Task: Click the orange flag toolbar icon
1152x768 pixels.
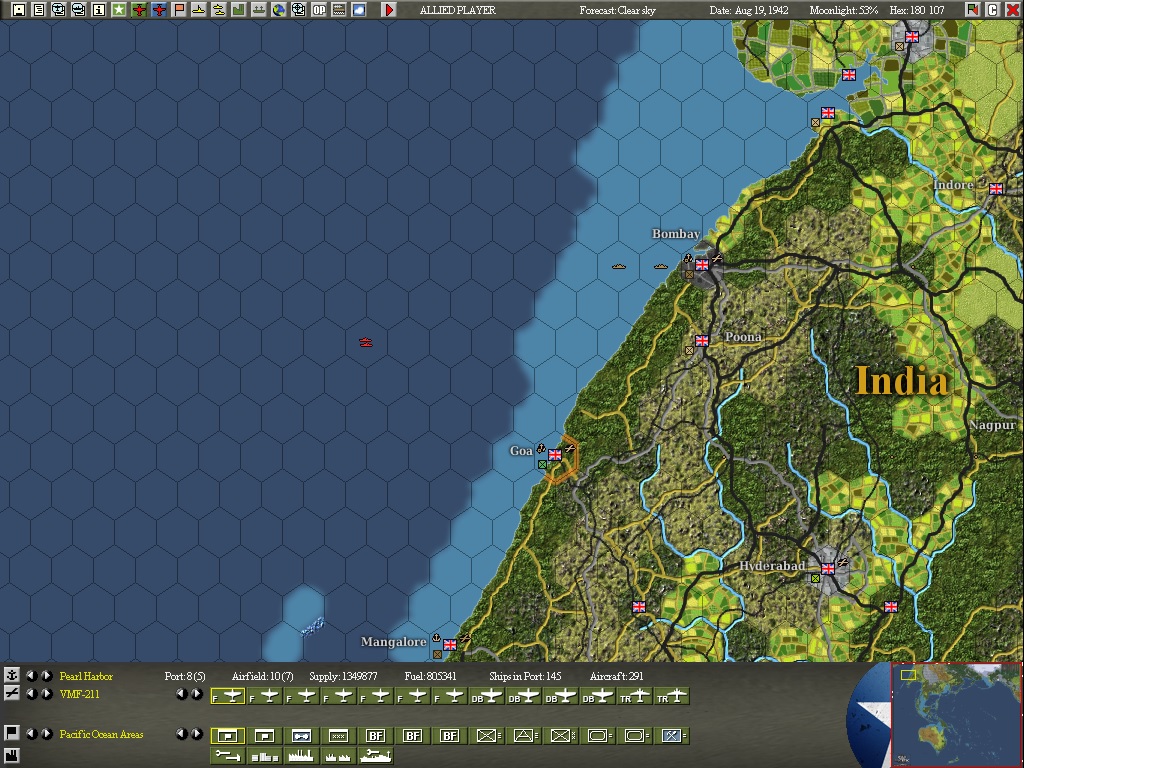Action: coord(179,10)
